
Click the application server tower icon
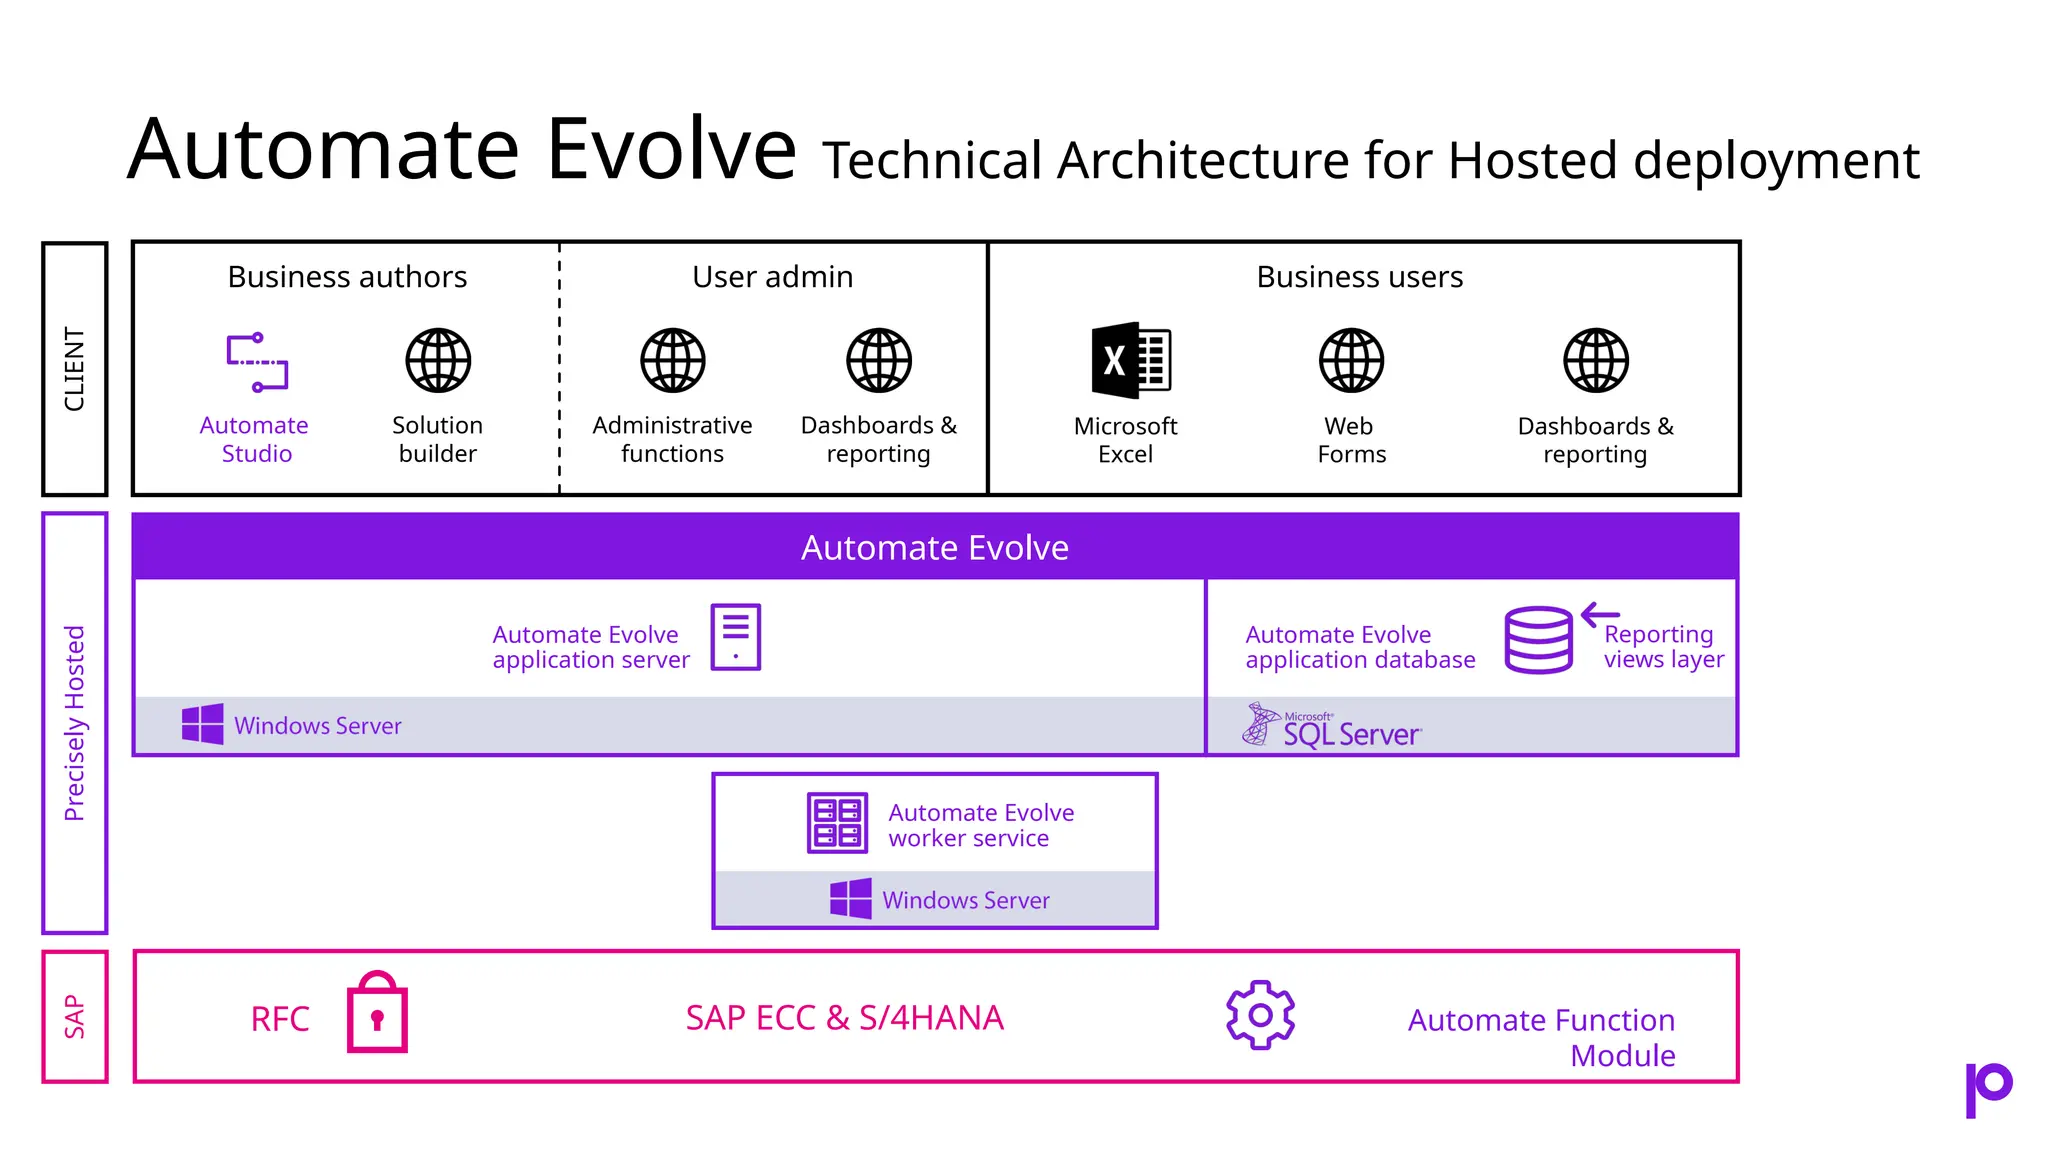pyautogui.click(x=736, y=637)
